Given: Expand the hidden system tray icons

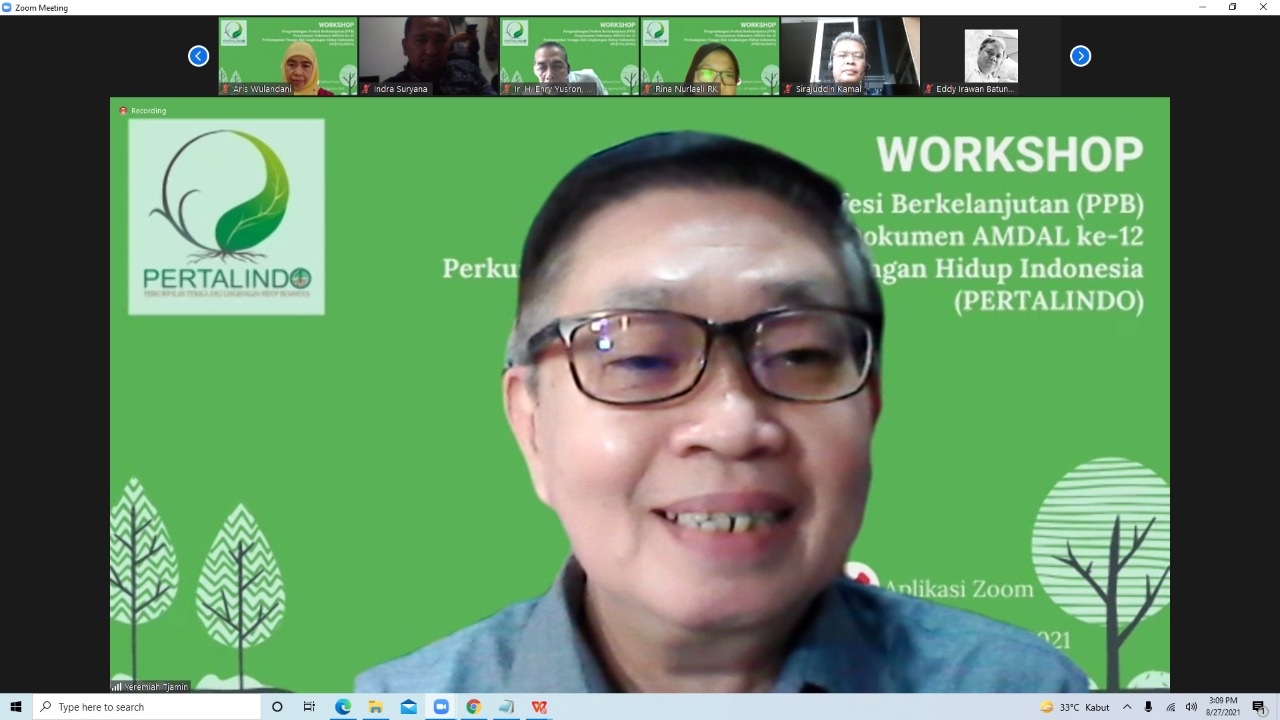Looking at the screenshot, I should [x=1127, y=707].
